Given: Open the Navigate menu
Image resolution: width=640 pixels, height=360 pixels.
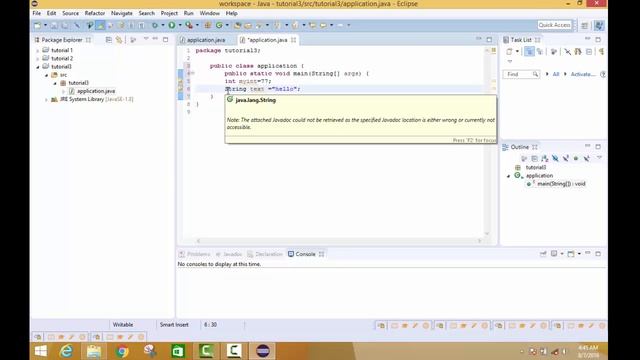Looking at the screenshot, I should [x=122, y=13].
